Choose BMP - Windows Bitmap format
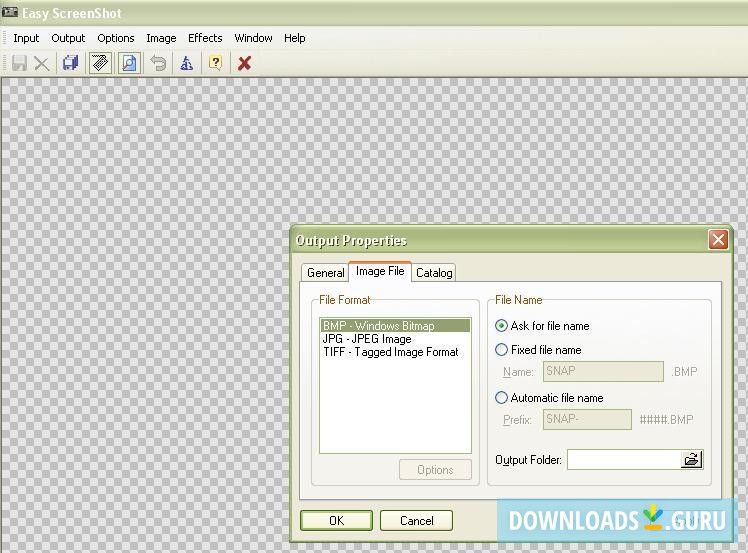 click(x=395, y=325)
